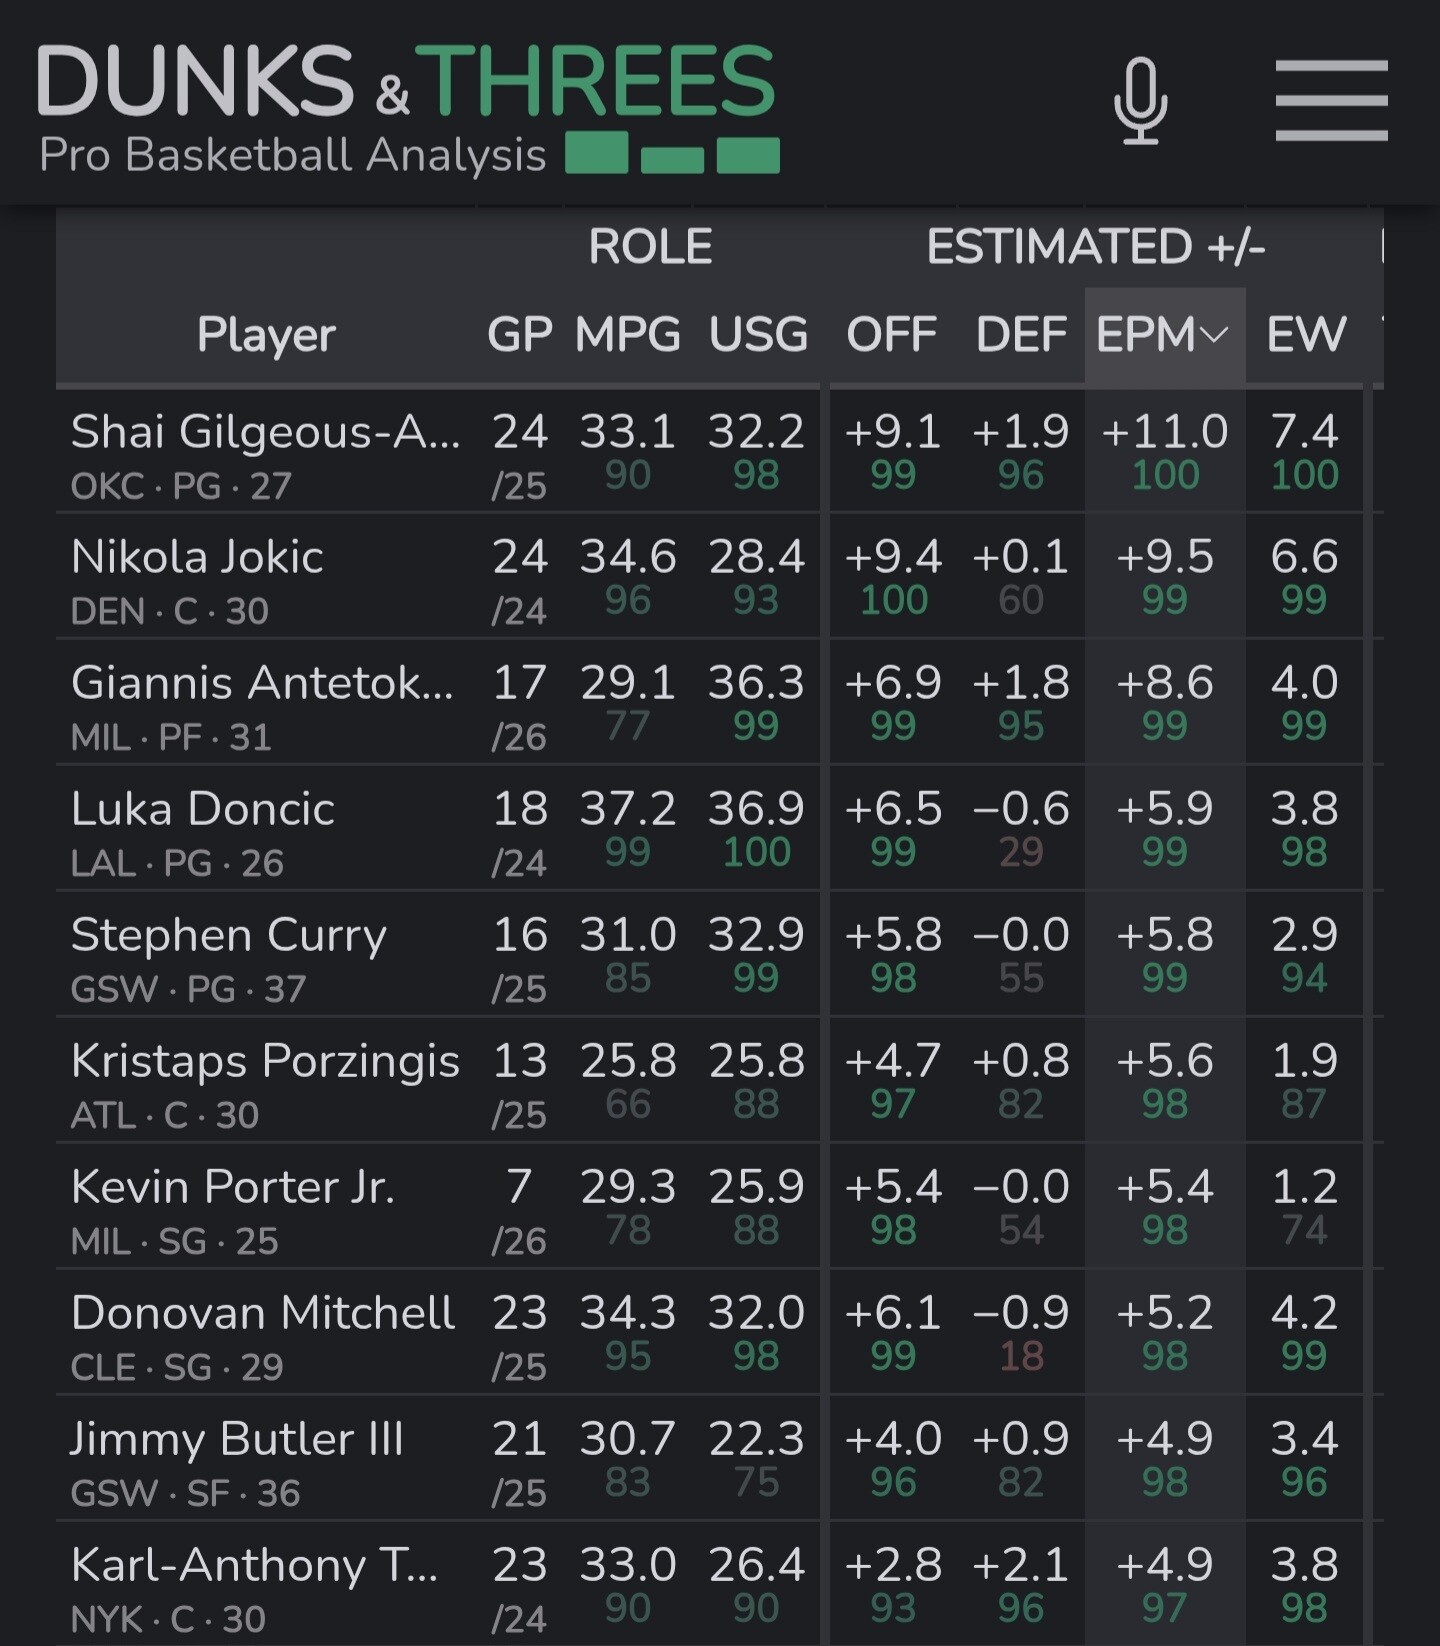This screenshot has height=1646, width=1440.
Task: Open Nikola Jokic's player page
Action: pyautogui.click(x=197, y=557)
